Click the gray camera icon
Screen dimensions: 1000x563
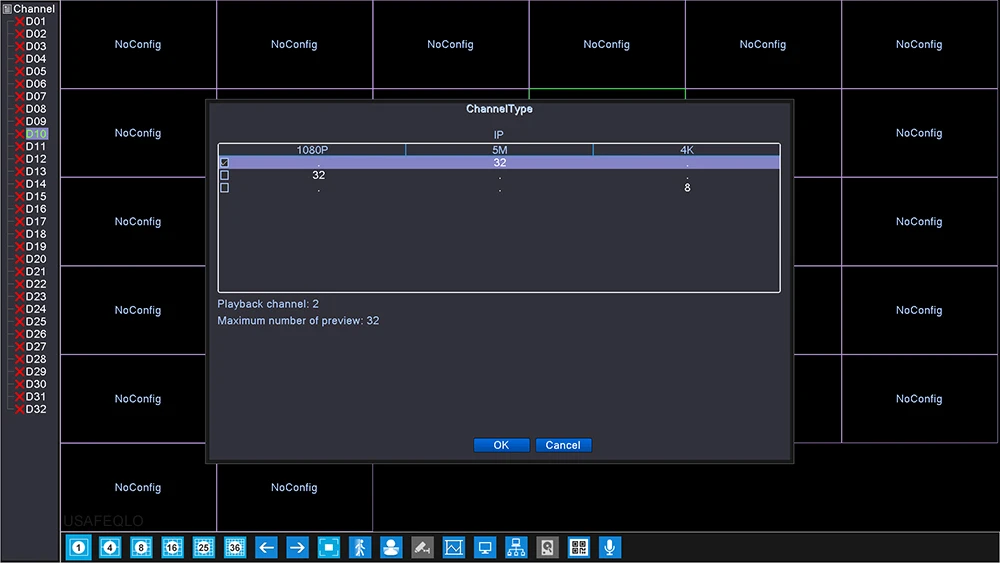422,547
